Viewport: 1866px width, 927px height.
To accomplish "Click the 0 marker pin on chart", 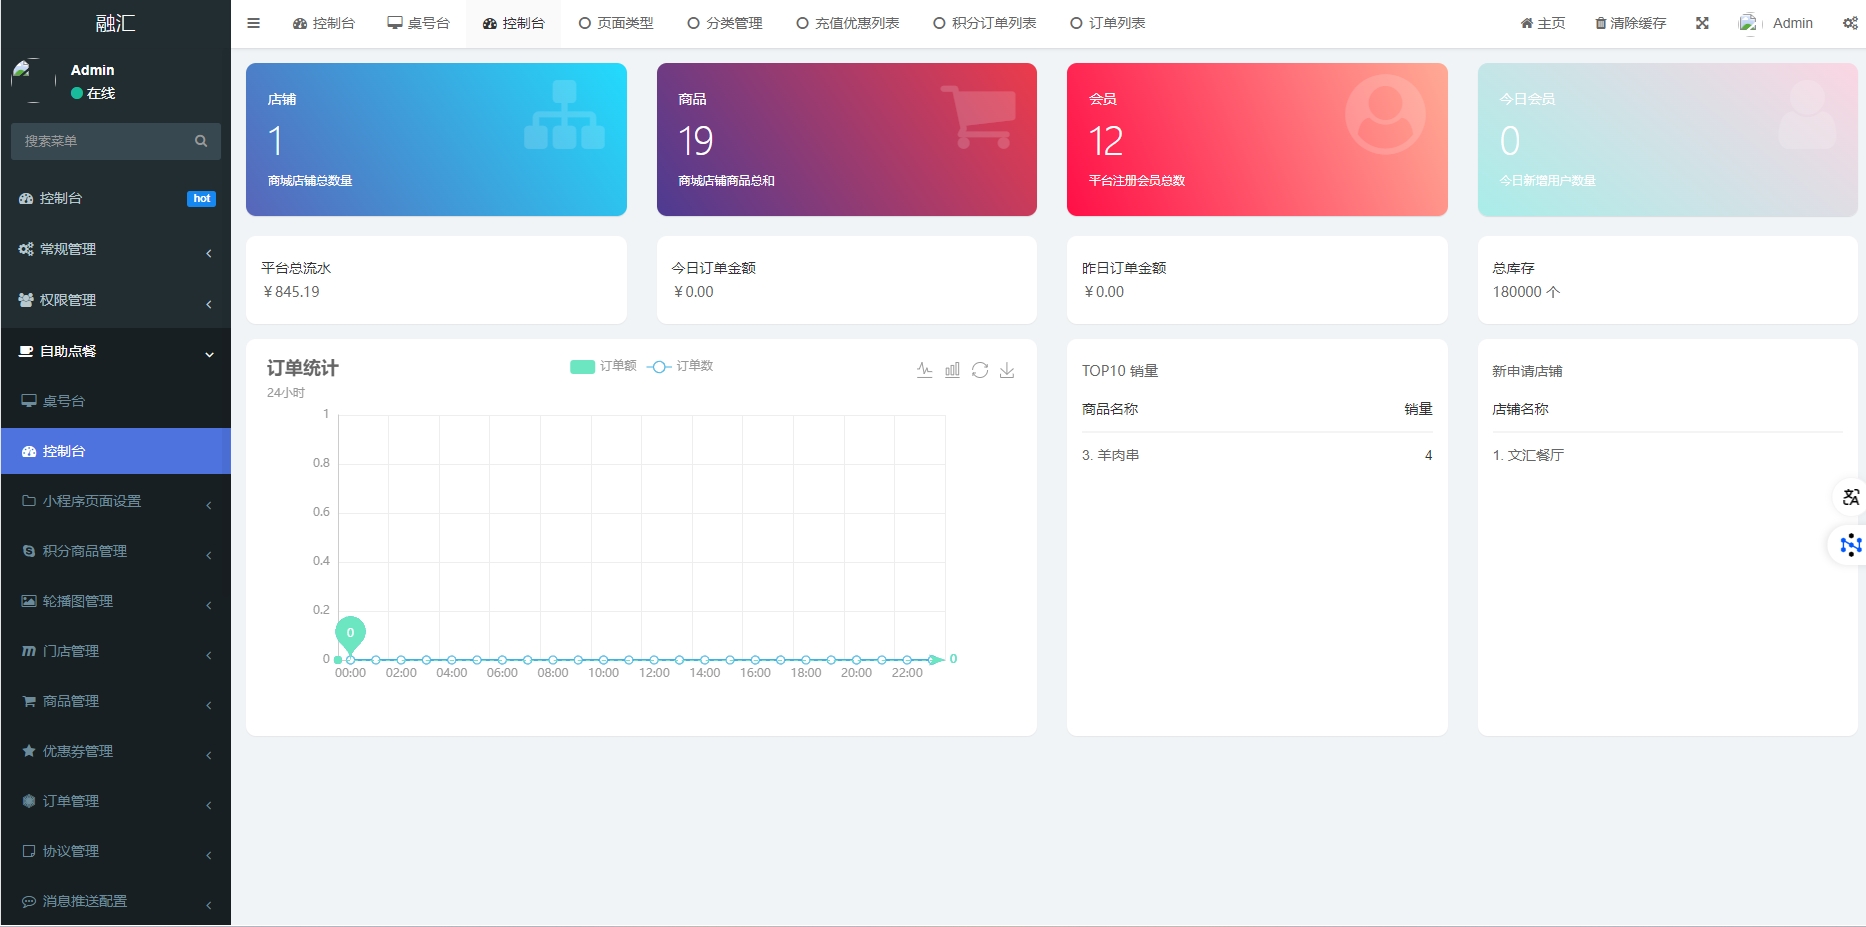I will (x=350, y=634).
